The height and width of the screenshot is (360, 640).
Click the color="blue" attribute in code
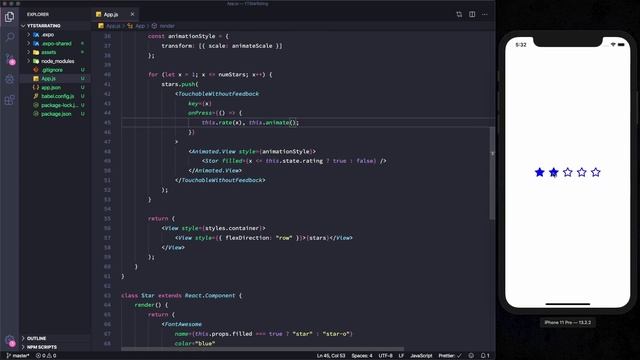coord(195,344)
